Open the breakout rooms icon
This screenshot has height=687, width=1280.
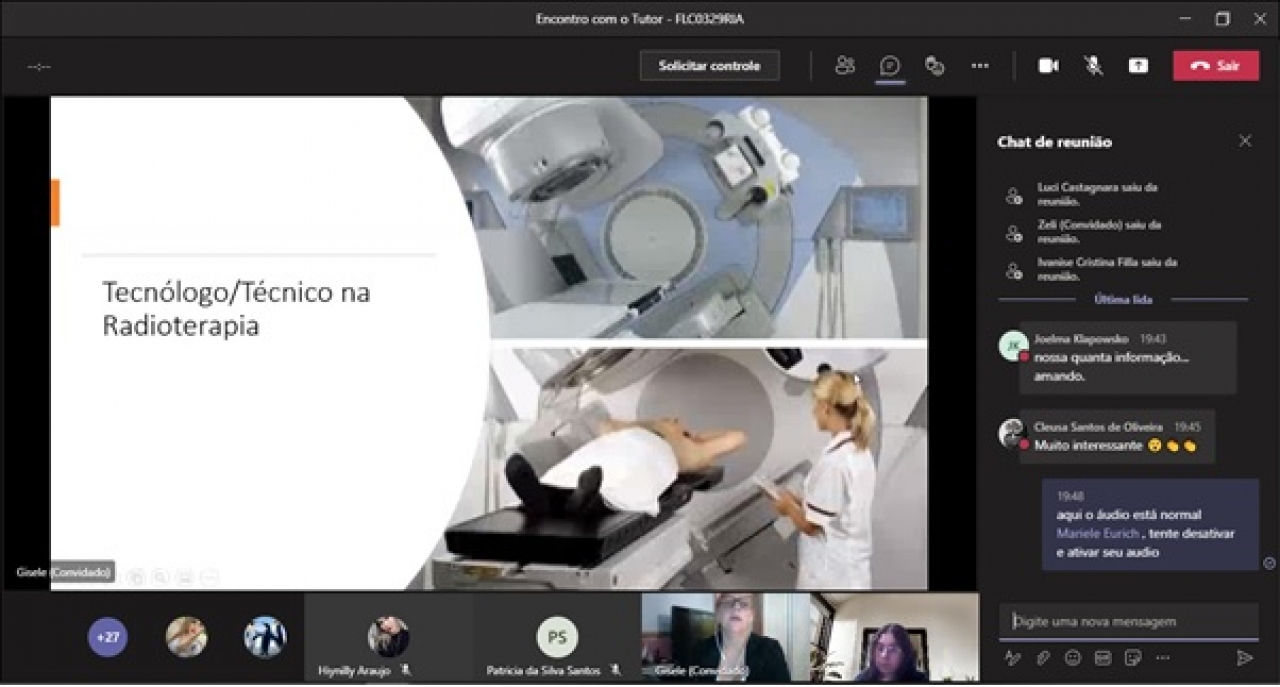coord(935,66)
